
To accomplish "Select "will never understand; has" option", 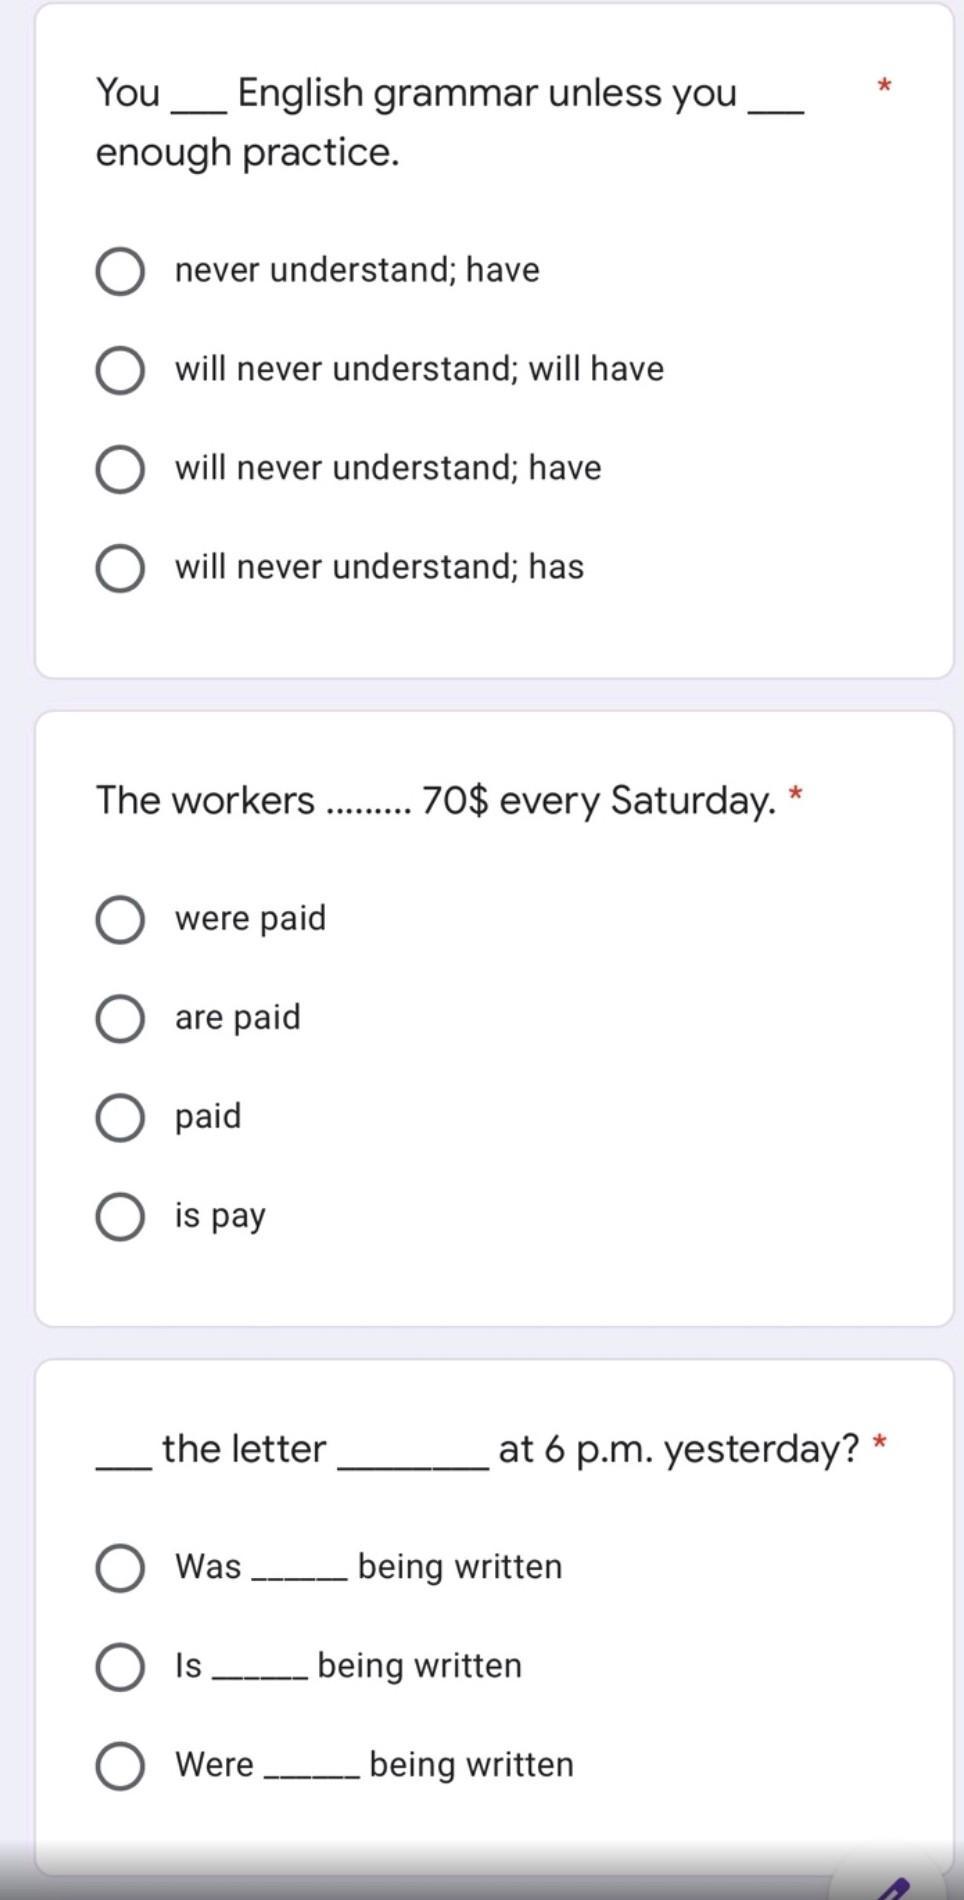I will pos(120,568).
